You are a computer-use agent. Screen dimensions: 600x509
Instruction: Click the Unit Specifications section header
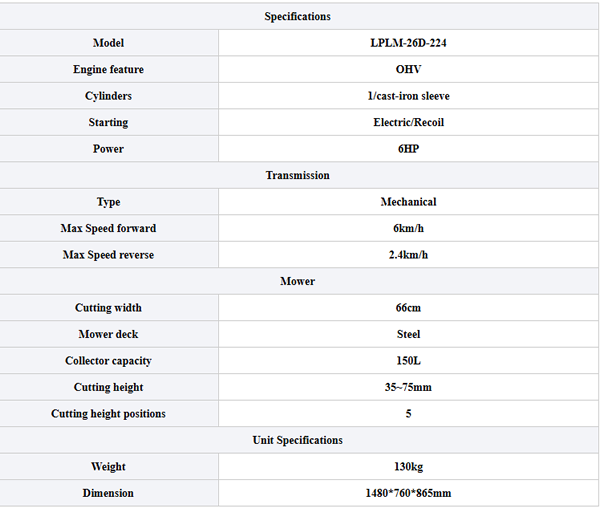(x=297, y=441)
